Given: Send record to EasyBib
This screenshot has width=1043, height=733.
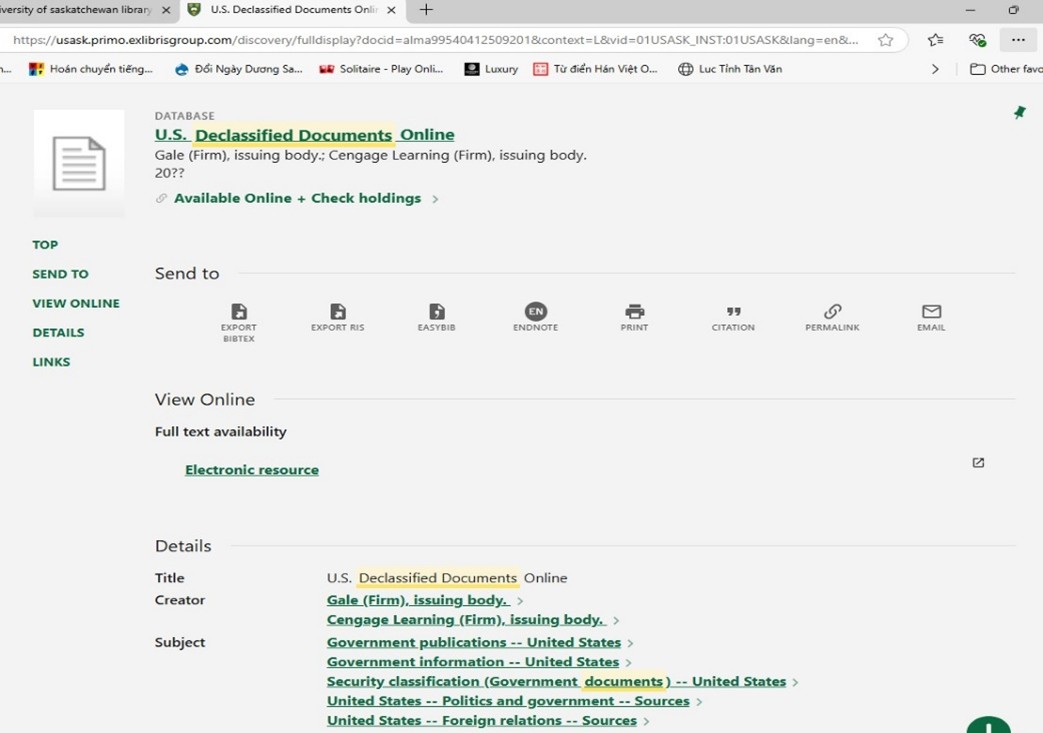Looking at the screenshot, I should point(436,312).
